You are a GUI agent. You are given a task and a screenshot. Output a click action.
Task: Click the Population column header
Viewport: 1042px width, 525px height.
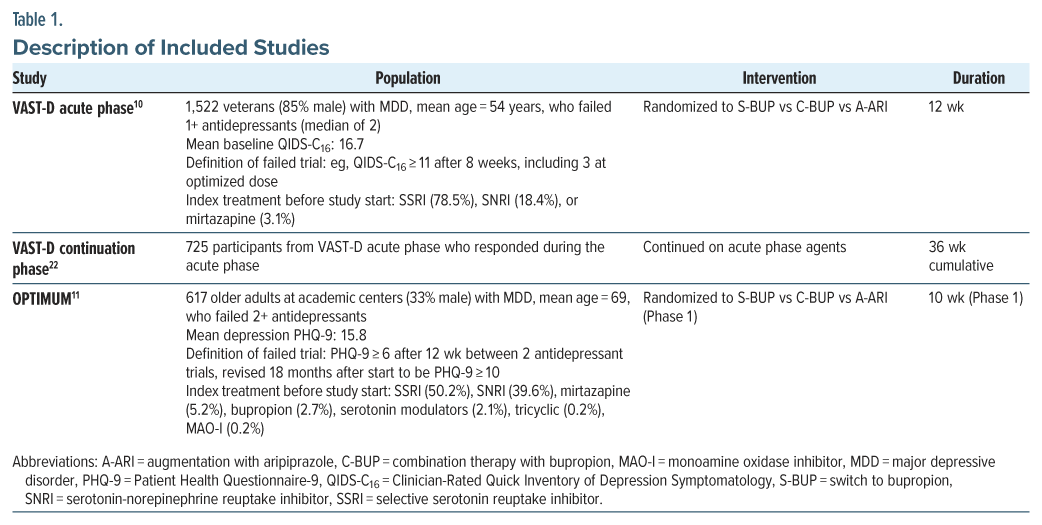[407, 78]
